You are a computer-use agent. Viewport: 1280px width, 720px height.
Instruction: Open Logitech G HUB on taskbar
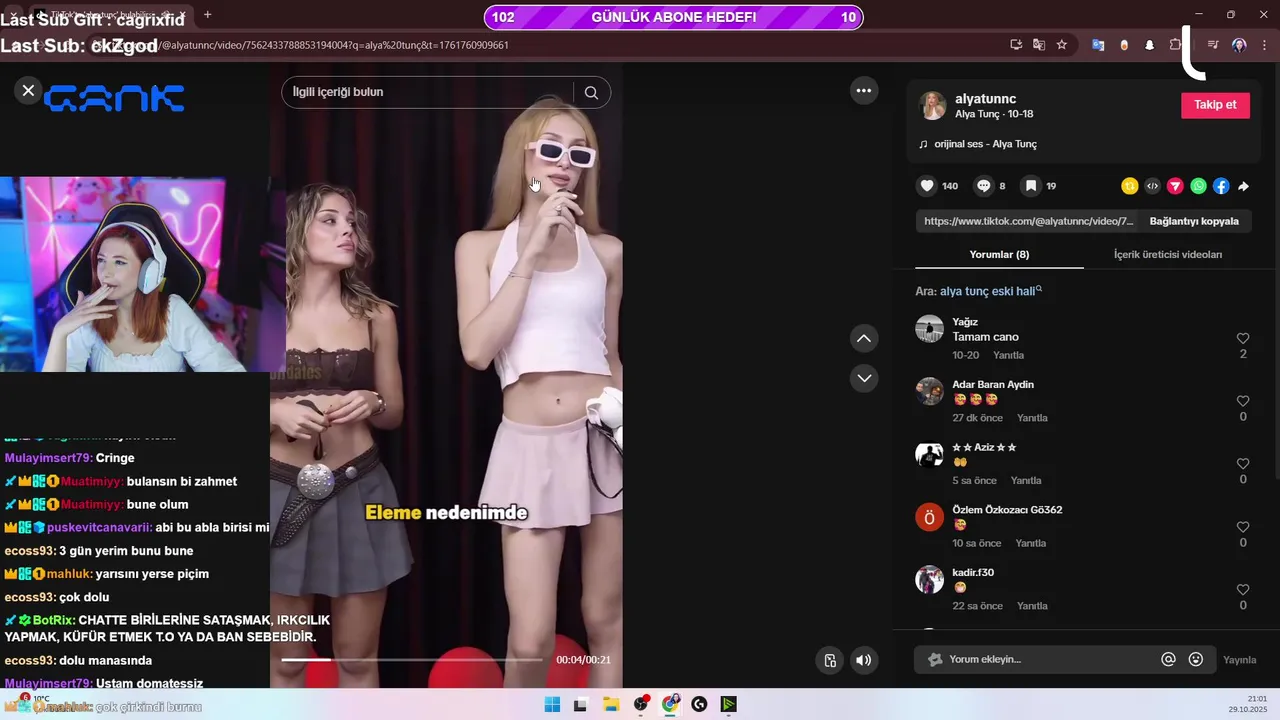[699, 704]
